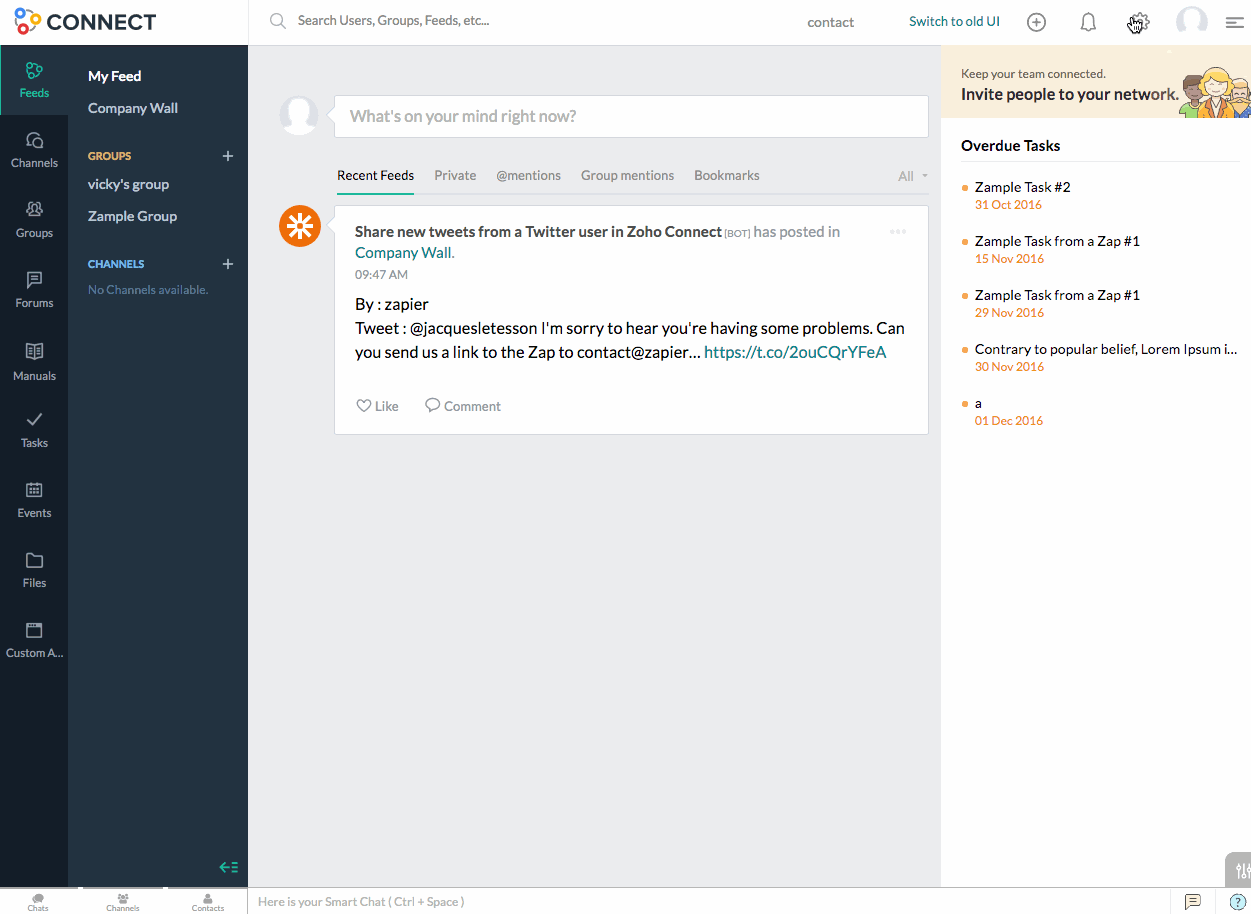This screenshot has height=914, width=1251.
Task: Open the post's three-dot options menu
Action: tap(898, 232)
